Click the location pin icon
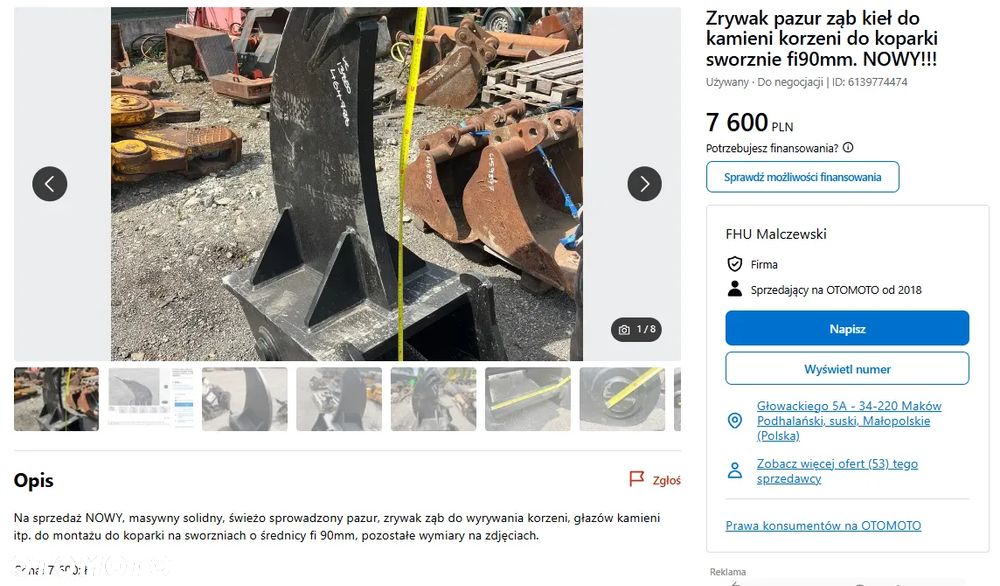 (x=735, y=420)
